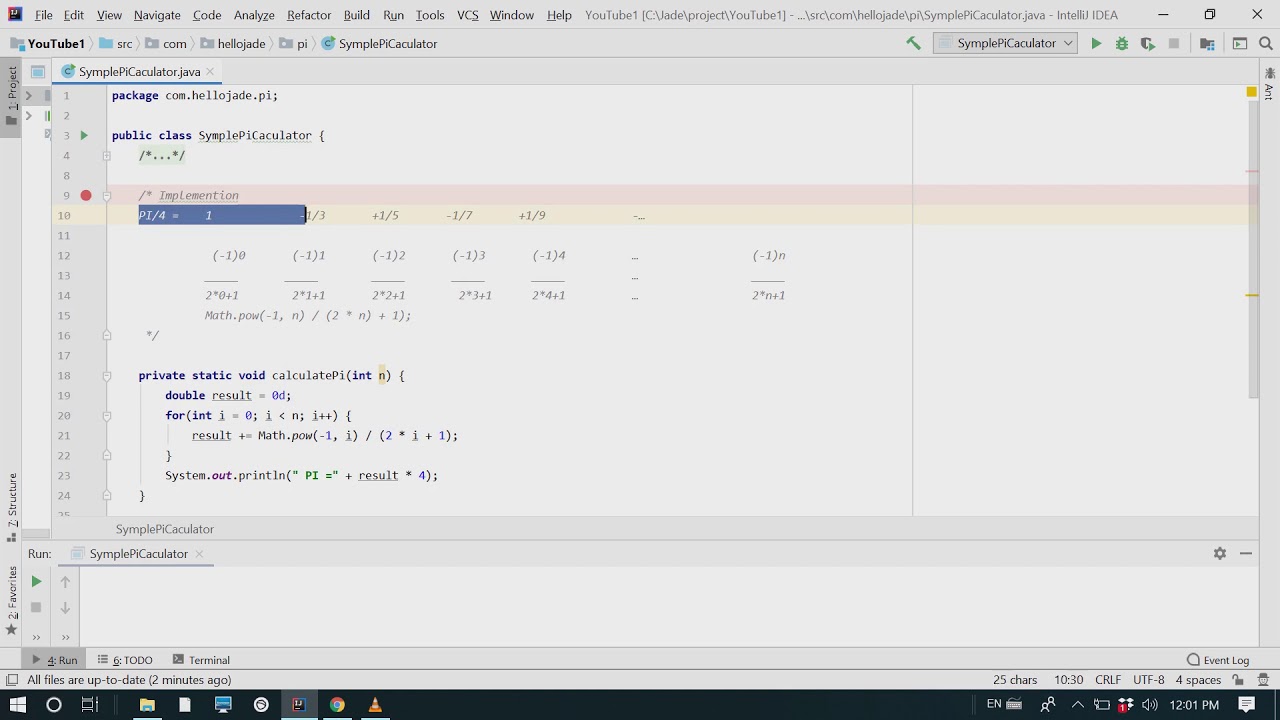Click the pi breadcrumb in navigation bar

(x=294, y=44)
